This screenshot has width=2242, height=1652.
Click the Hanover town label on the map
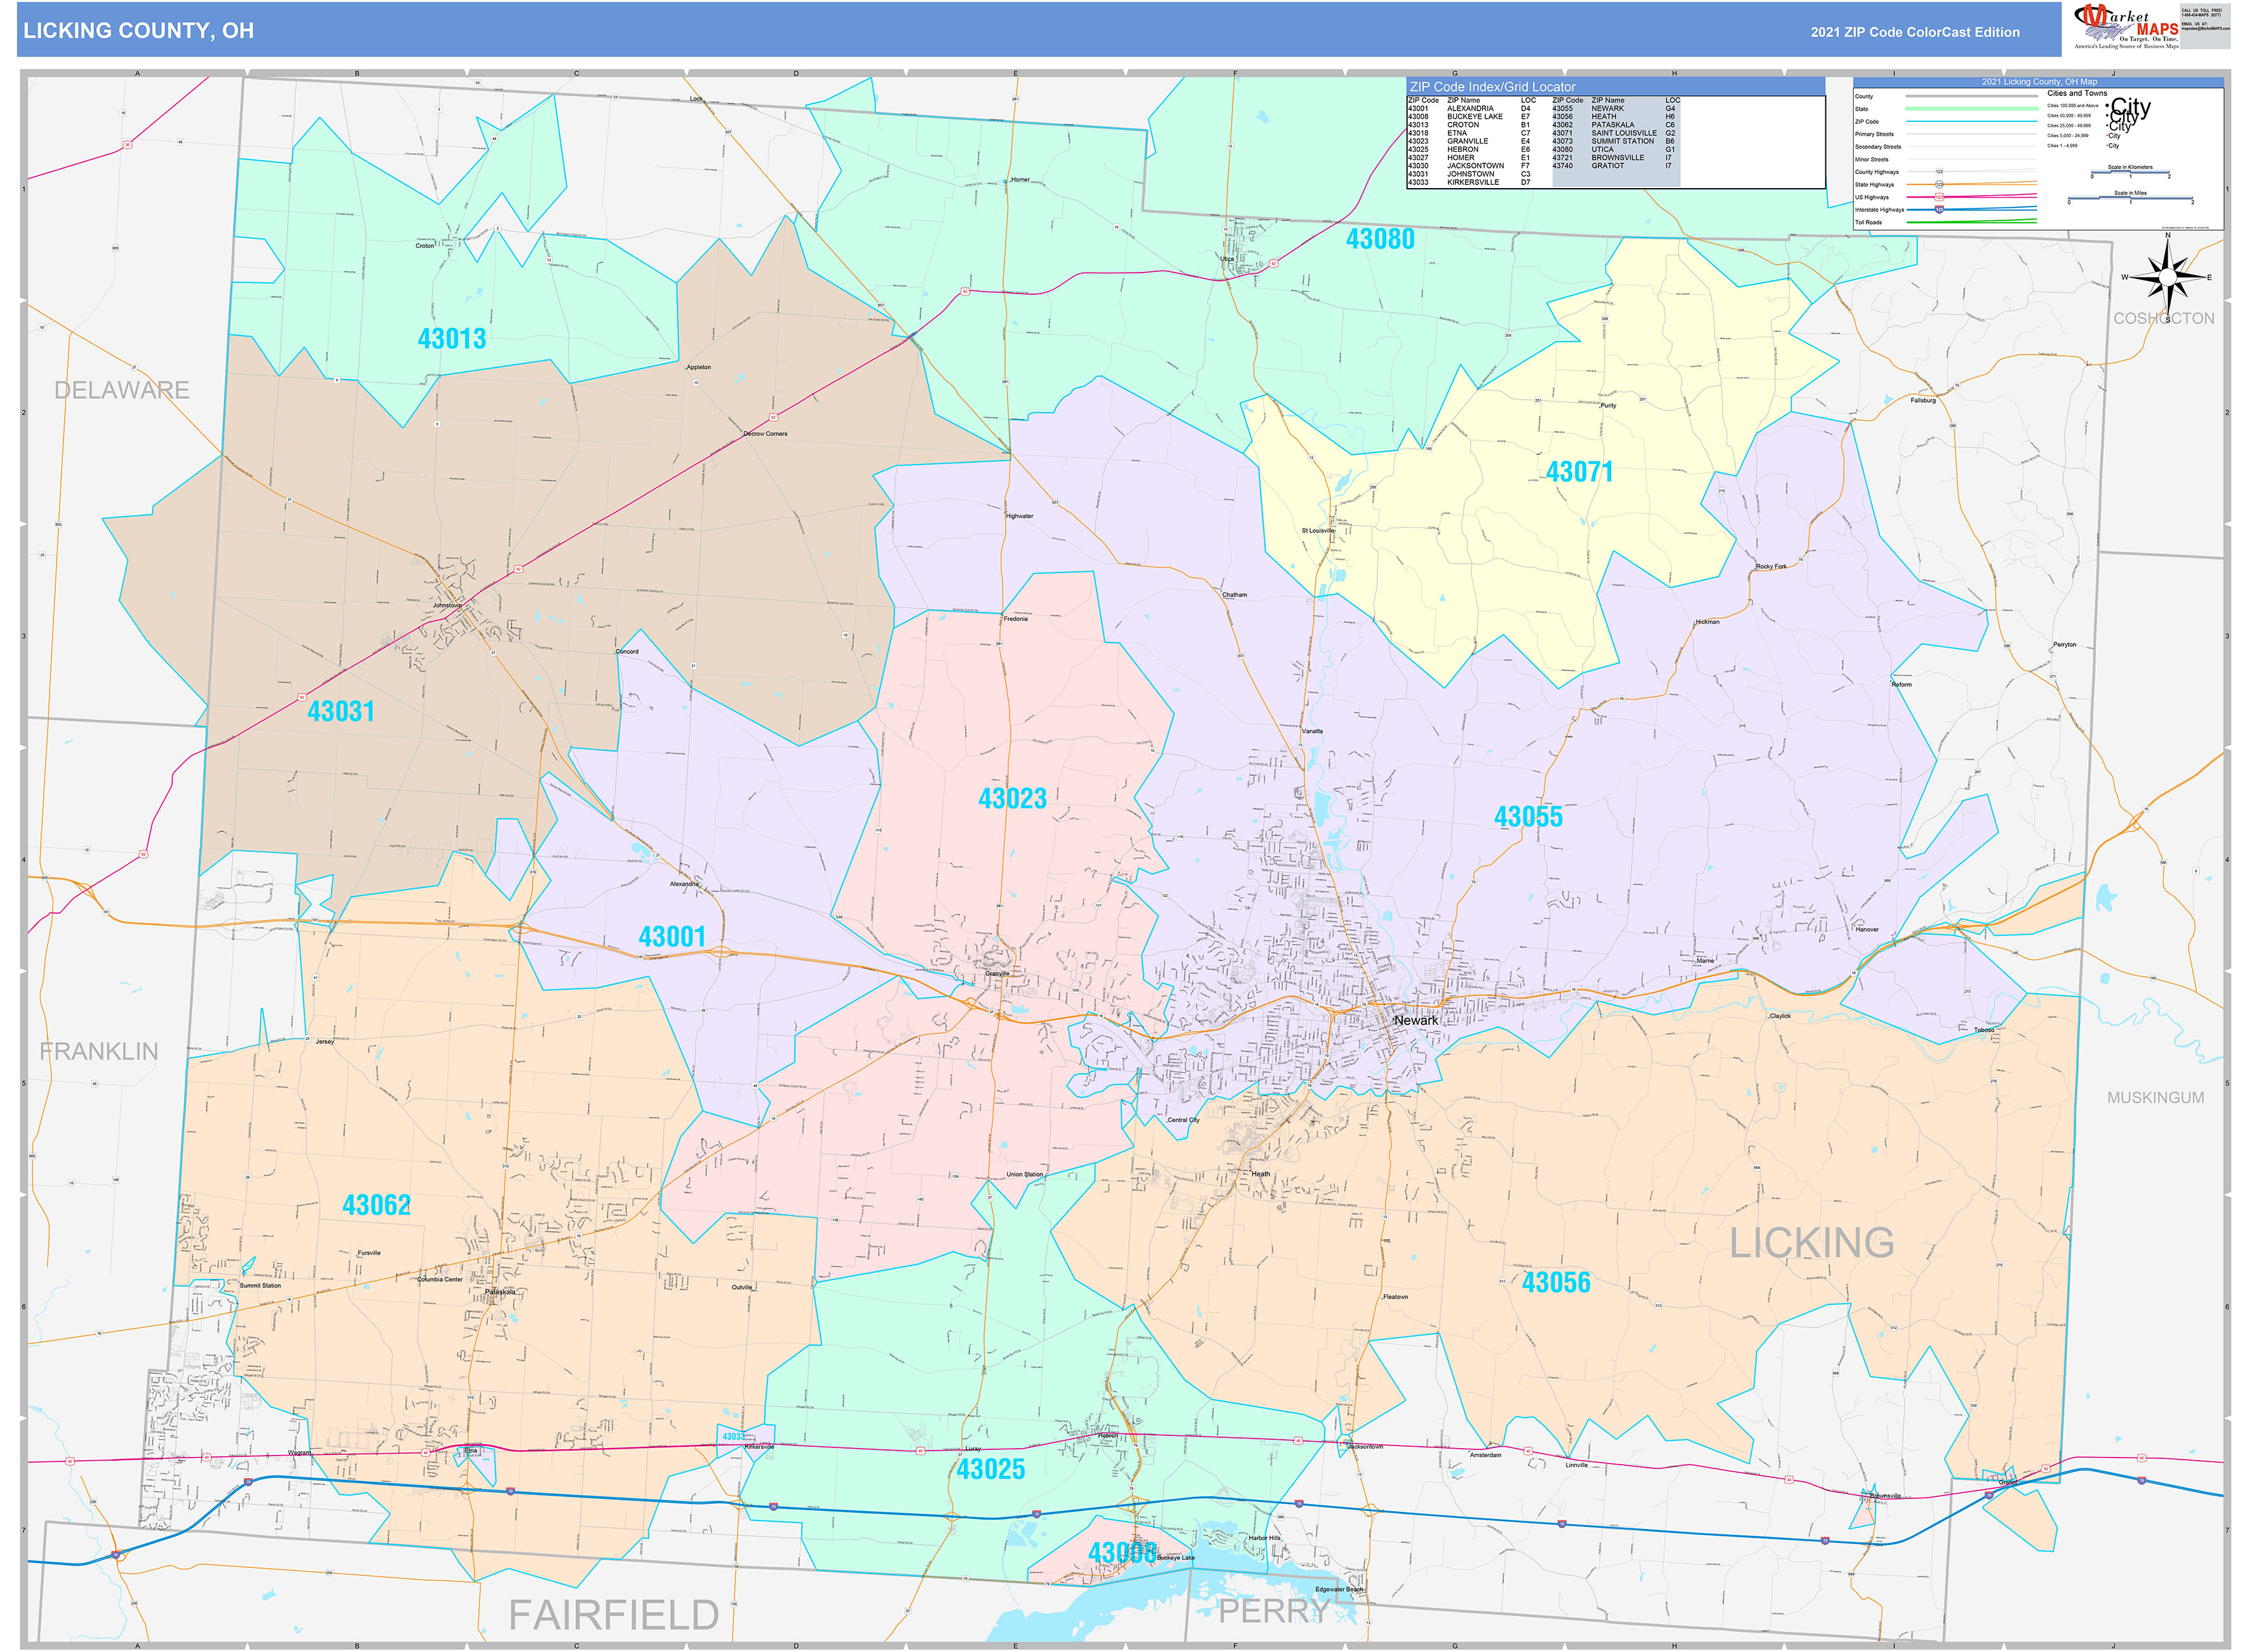point(1866,929)
